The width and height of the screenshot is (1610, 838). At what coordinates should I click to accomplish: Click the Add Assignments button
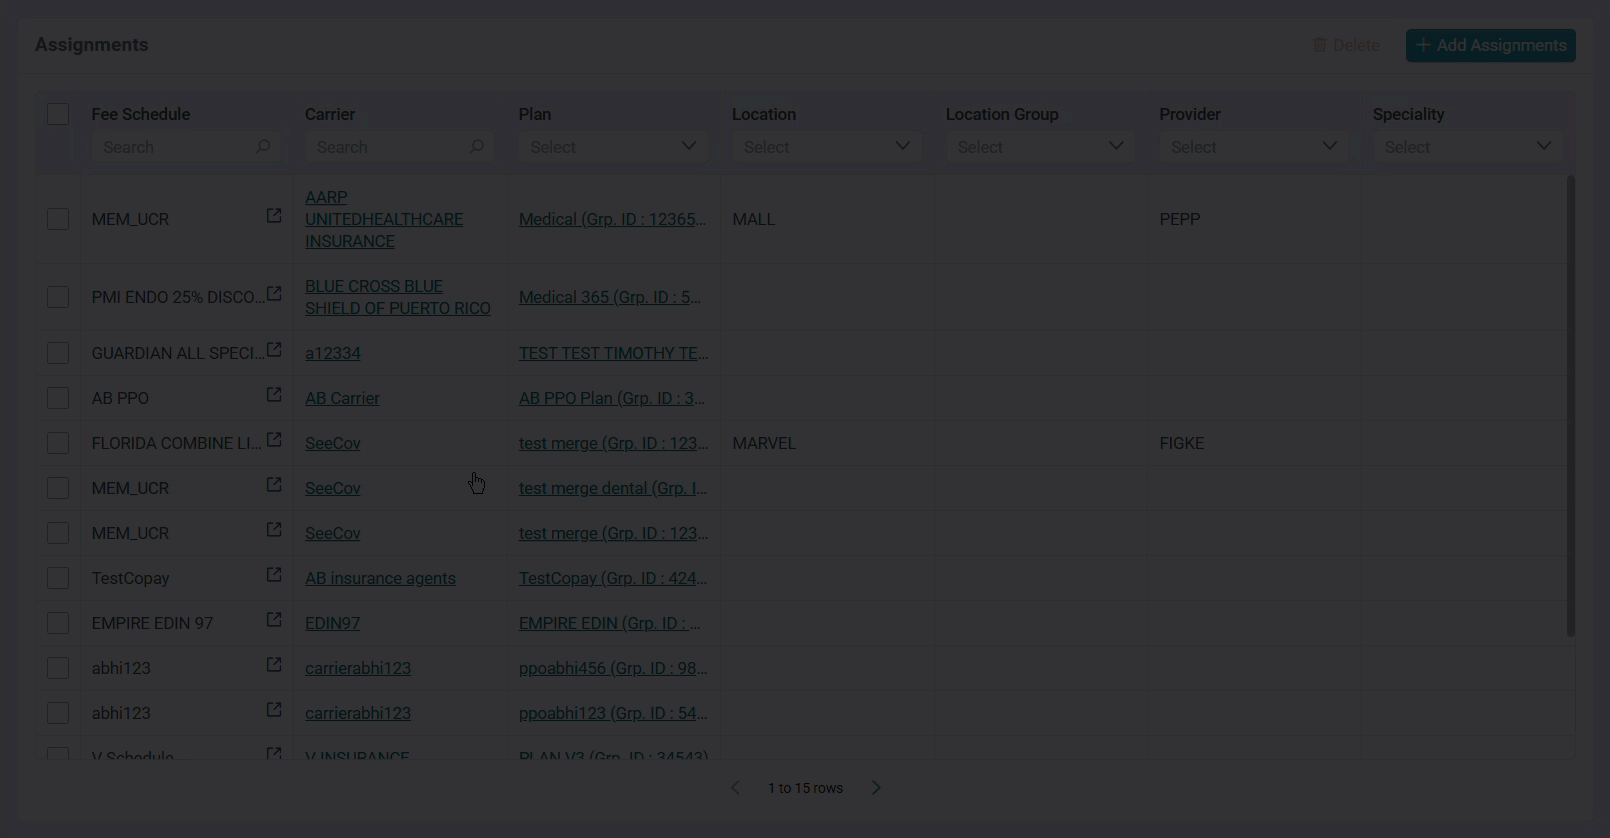pos(1491,45)
